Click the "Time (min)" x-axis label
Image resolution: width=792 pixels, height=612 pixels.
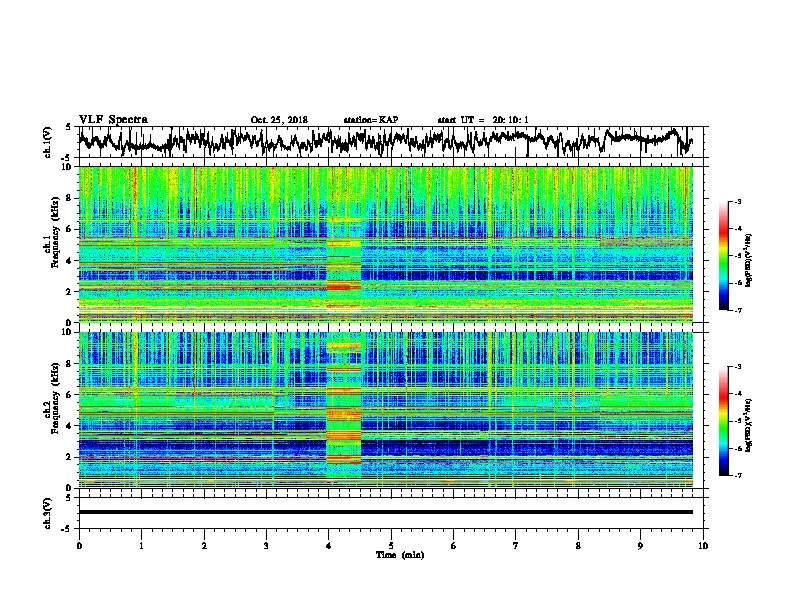coord(400,555)
